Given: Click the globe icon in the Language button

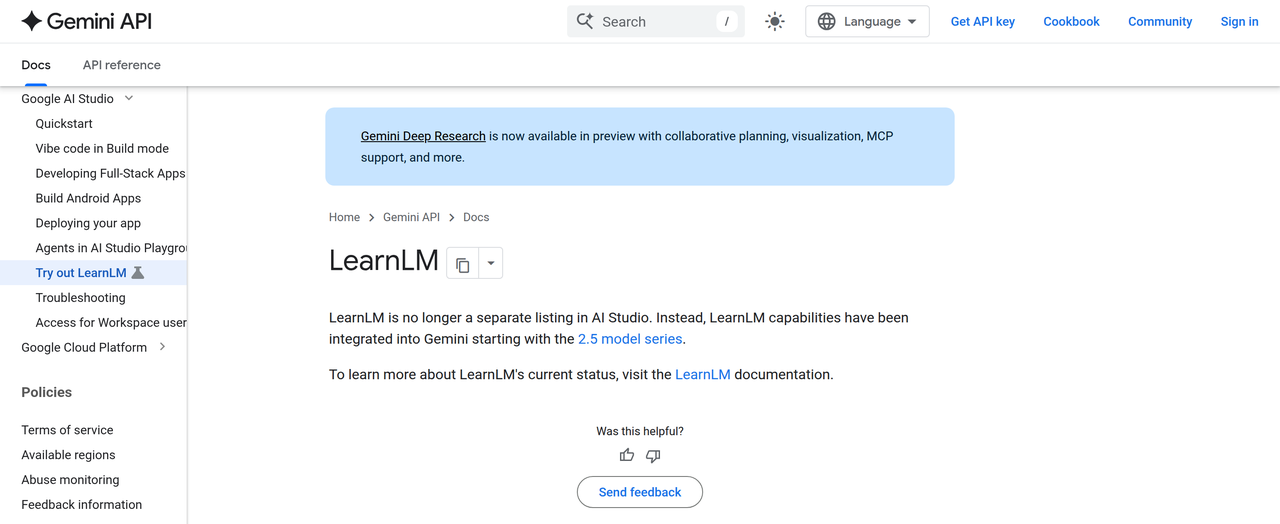Looking at the screenshot, I should click(x=827, y=21).
